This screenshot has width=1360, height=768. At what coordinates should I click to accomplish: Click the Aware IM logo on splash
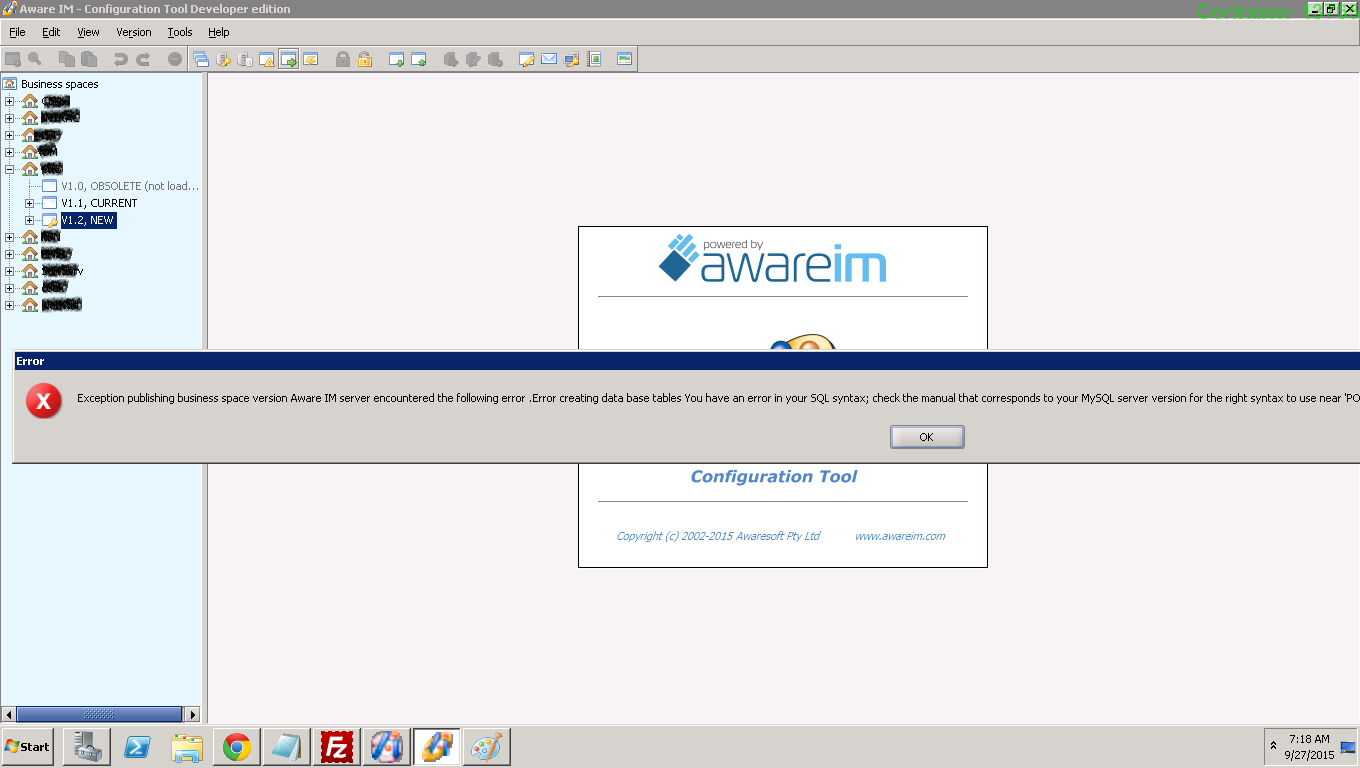772,259
